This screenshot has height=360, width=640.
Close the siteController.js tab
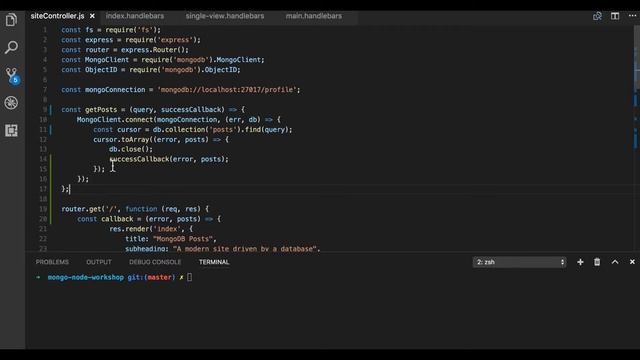tap(92, 16)
